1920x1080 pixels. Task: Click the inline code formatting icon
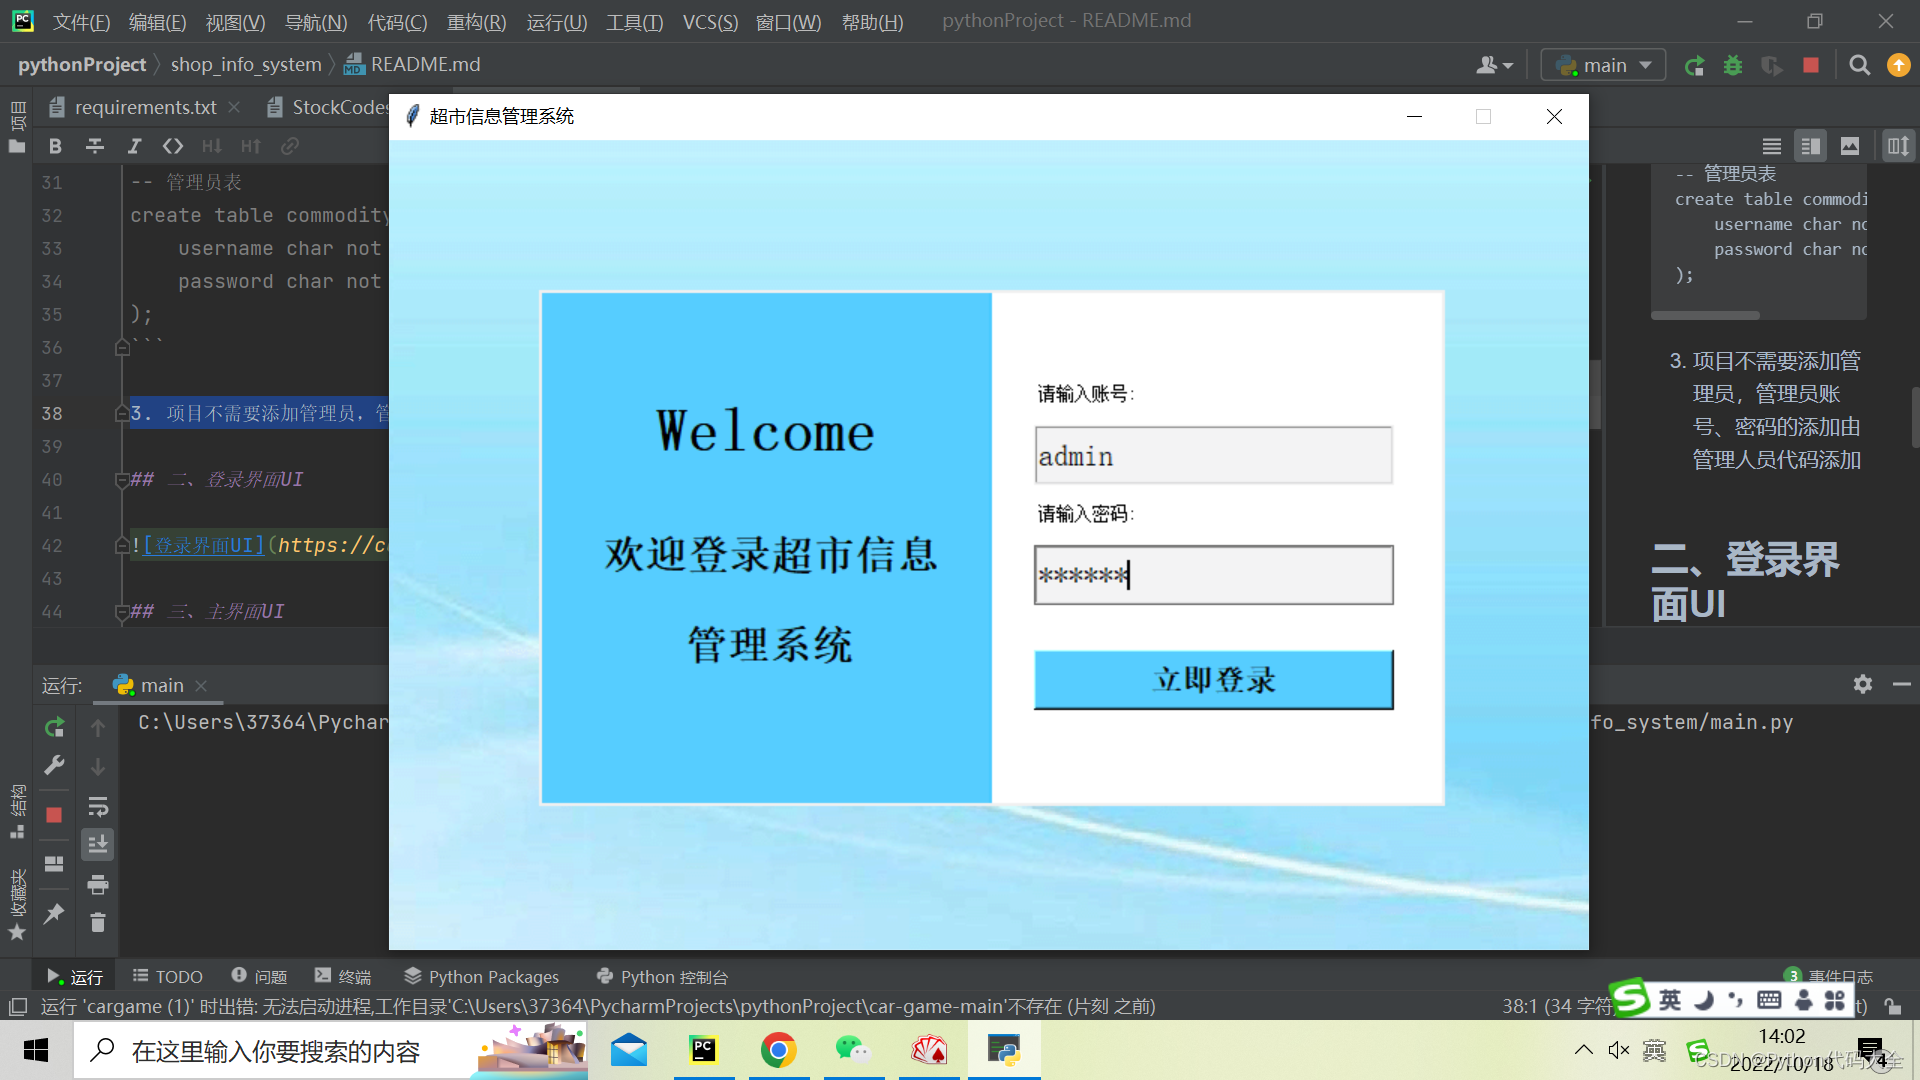point(173,146)
